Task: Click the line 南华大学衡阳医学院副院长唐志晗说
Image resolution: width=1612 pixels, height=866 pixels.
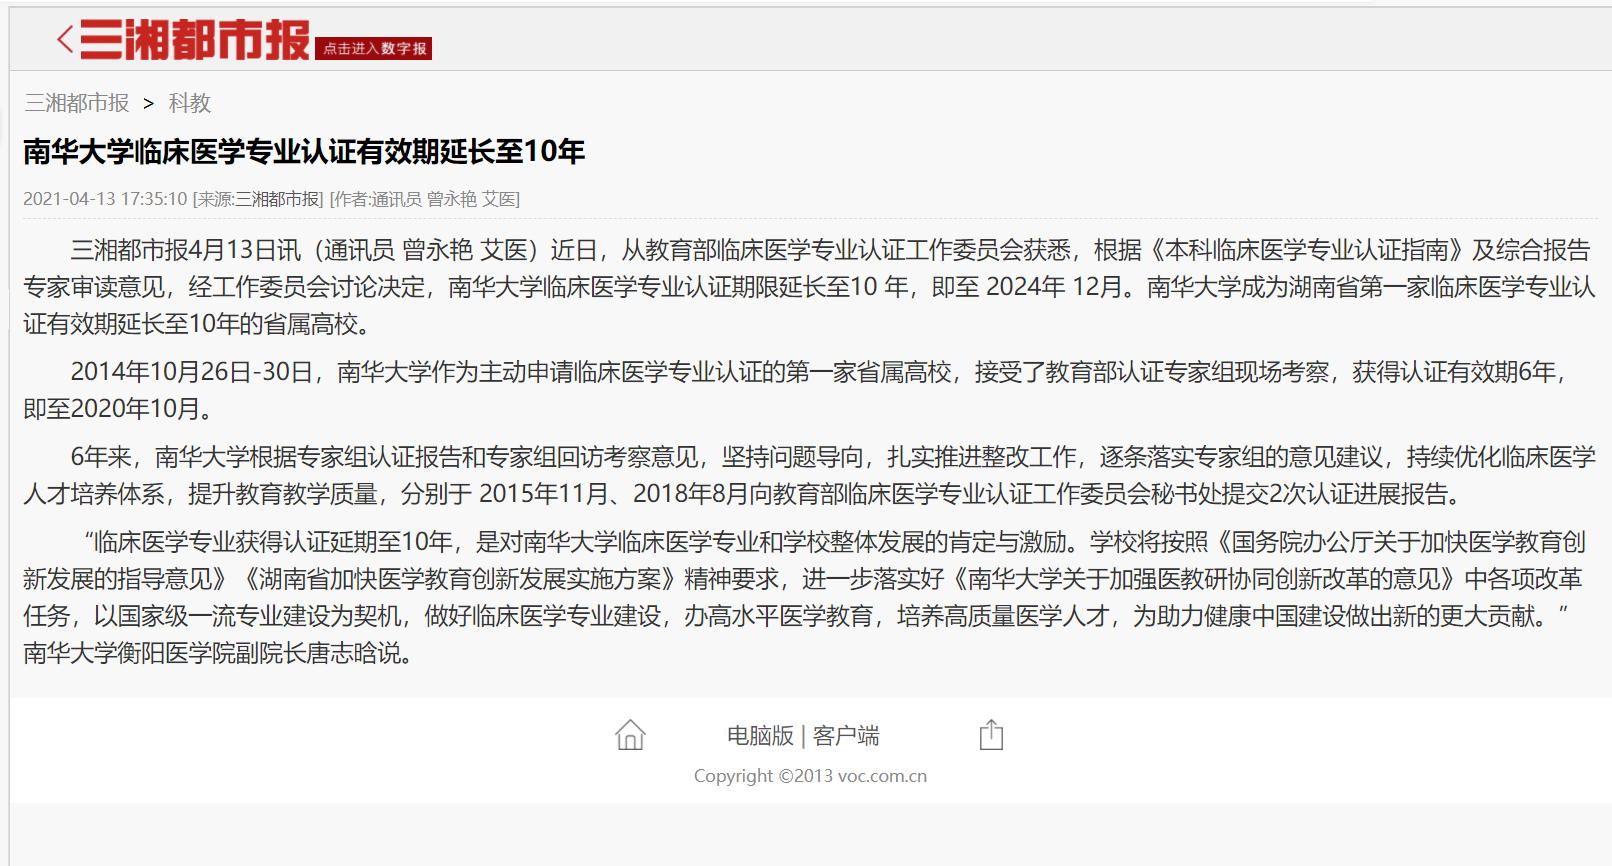Action: click(218, 653)
